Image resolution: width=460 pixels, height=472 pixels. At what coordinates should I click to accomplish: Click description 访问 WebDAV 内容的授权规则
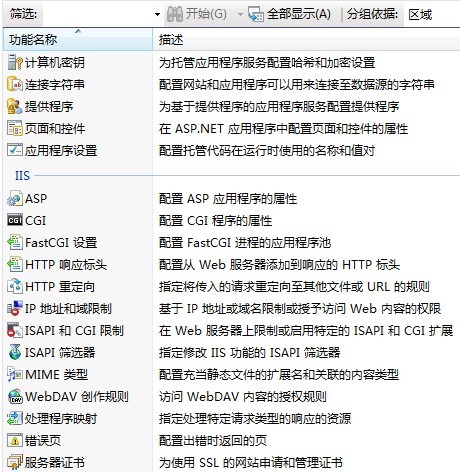click(x=242, y=397)
